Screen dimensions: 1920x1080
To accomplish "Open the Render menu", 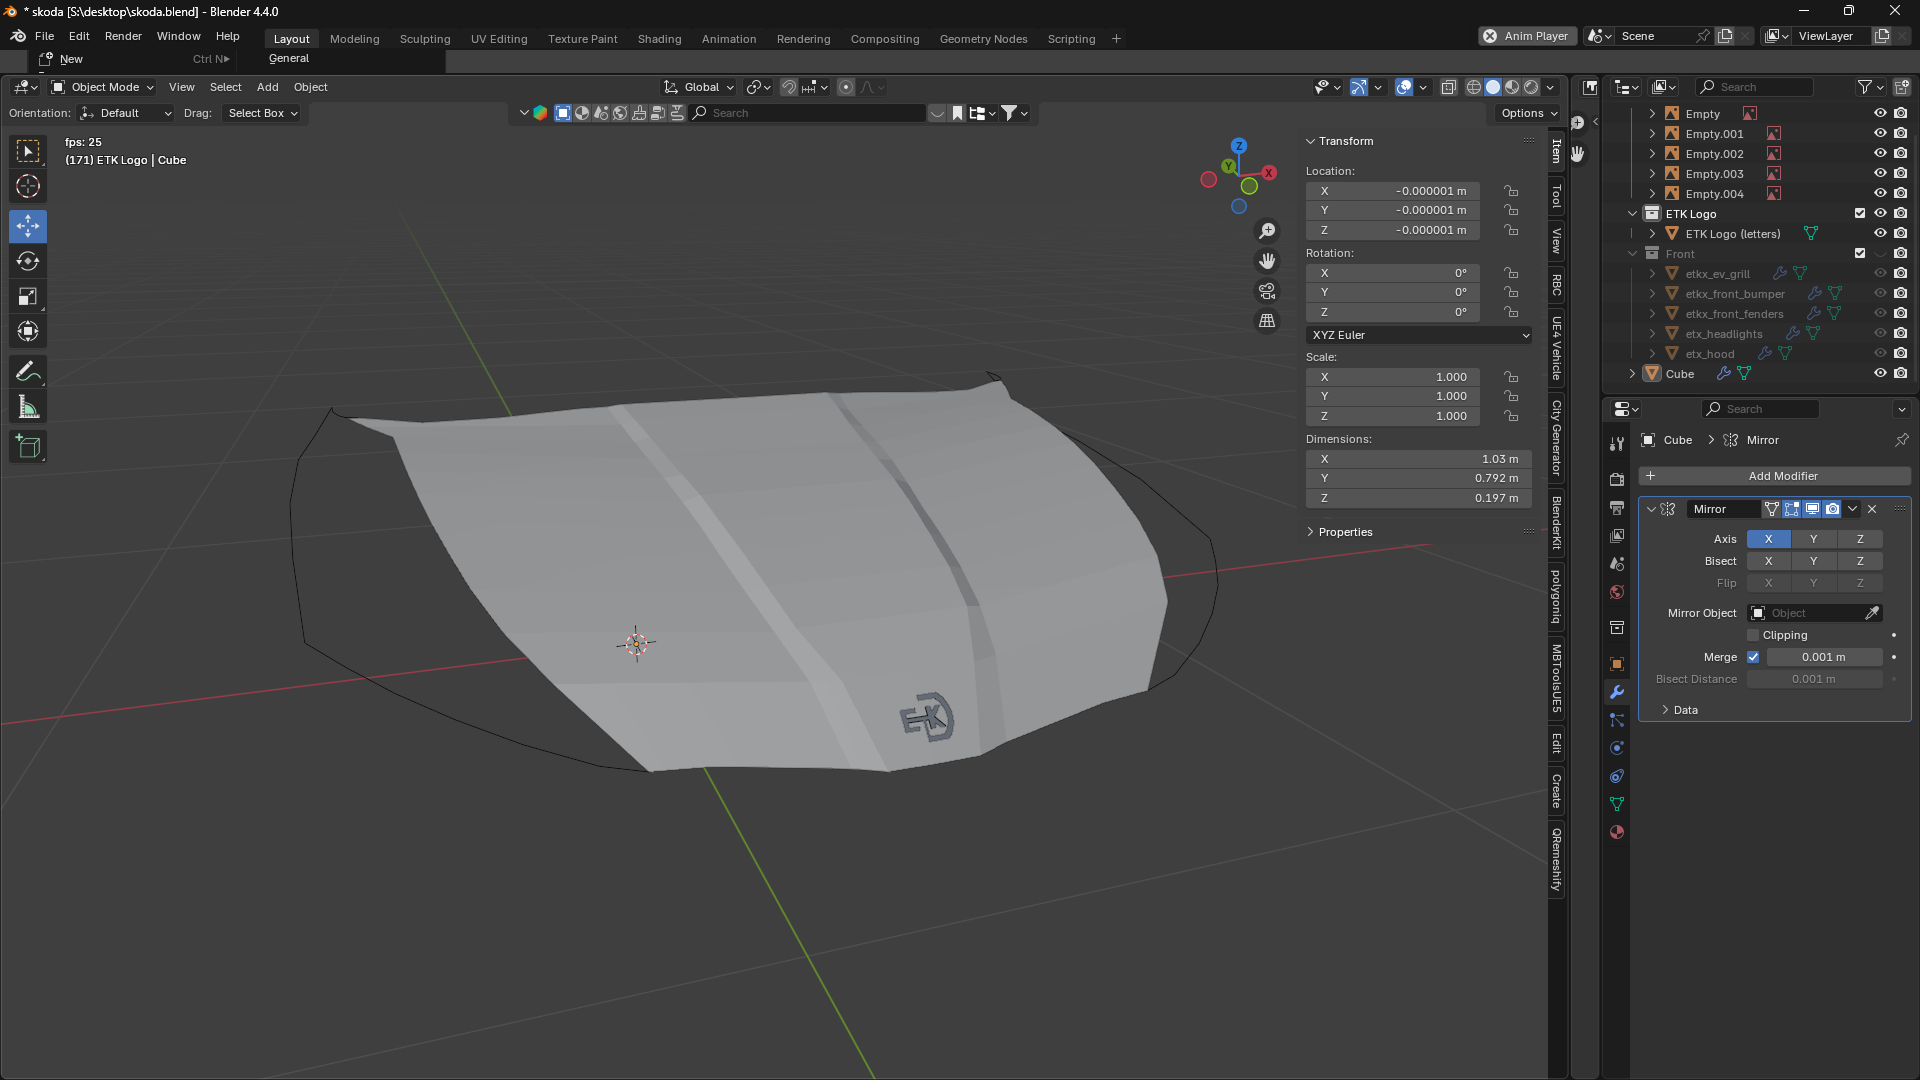I will (x=123, y=36).
